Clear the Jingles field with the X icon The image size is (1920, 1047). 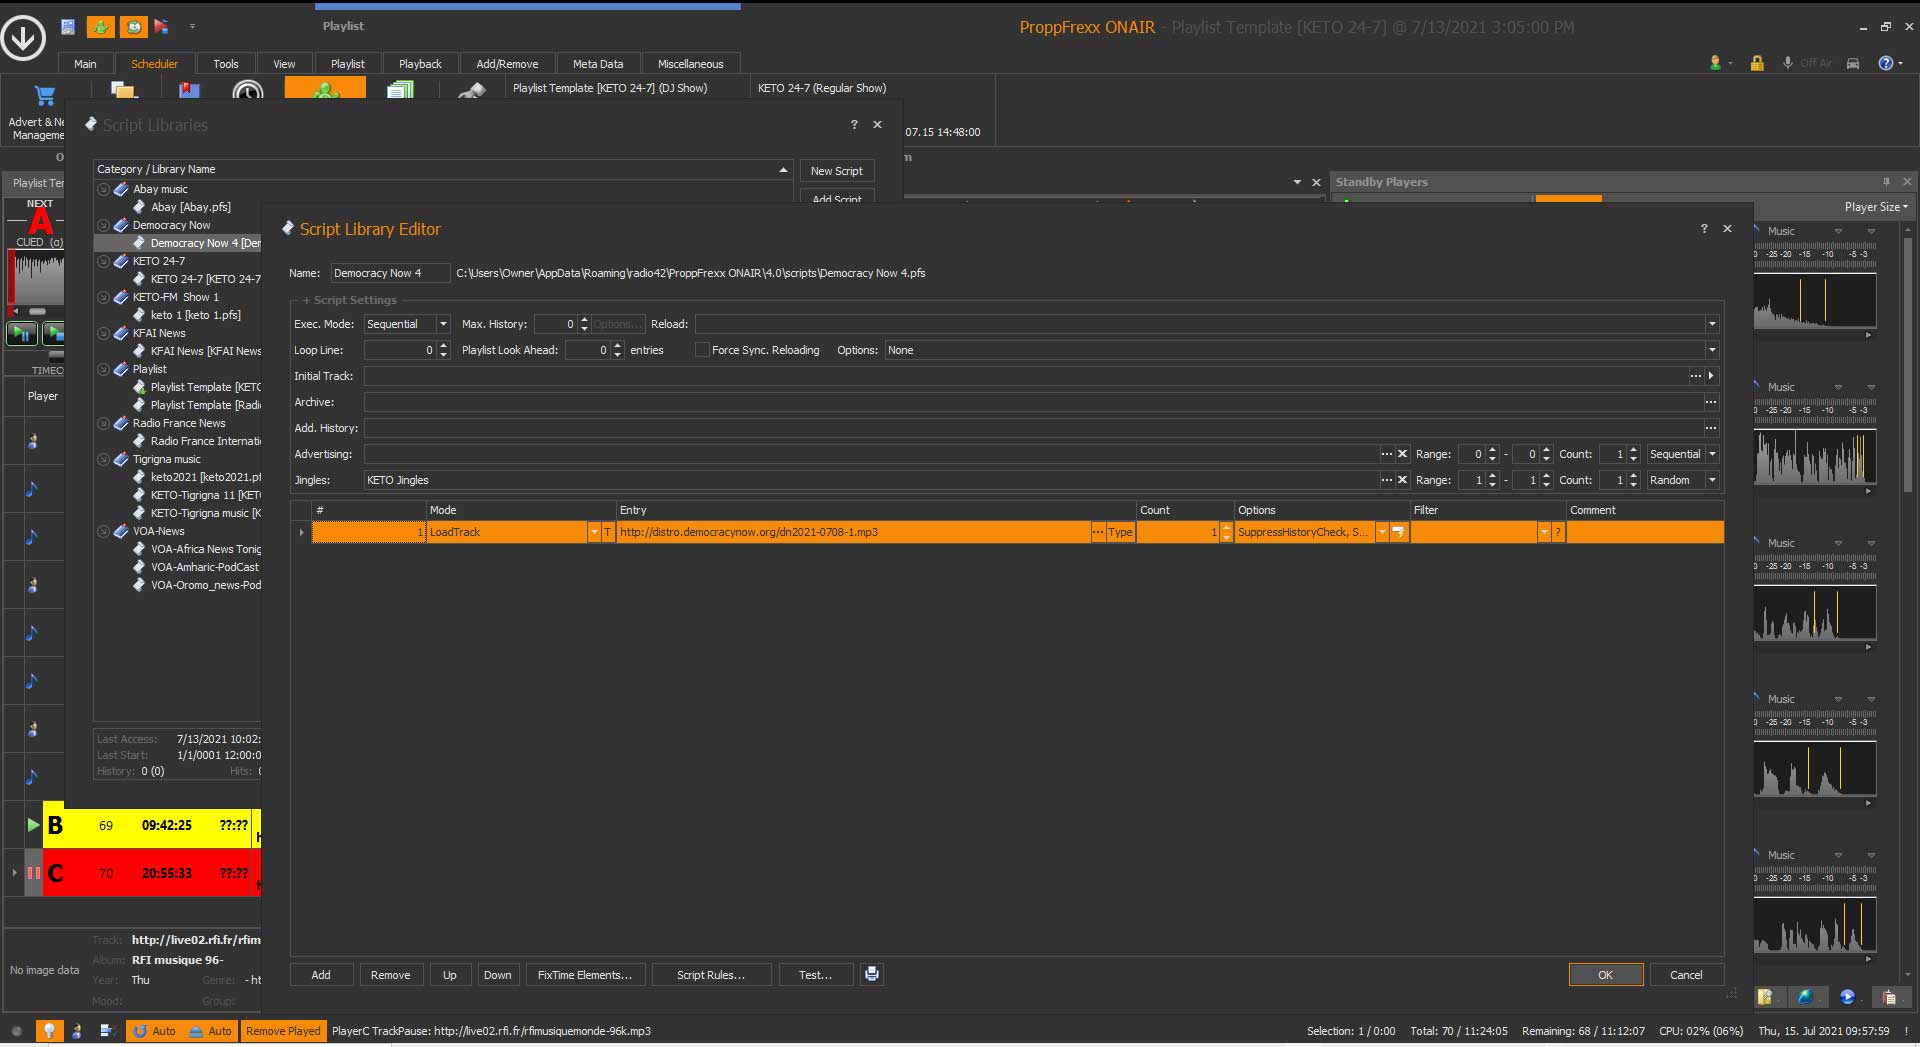(1402, 480)
